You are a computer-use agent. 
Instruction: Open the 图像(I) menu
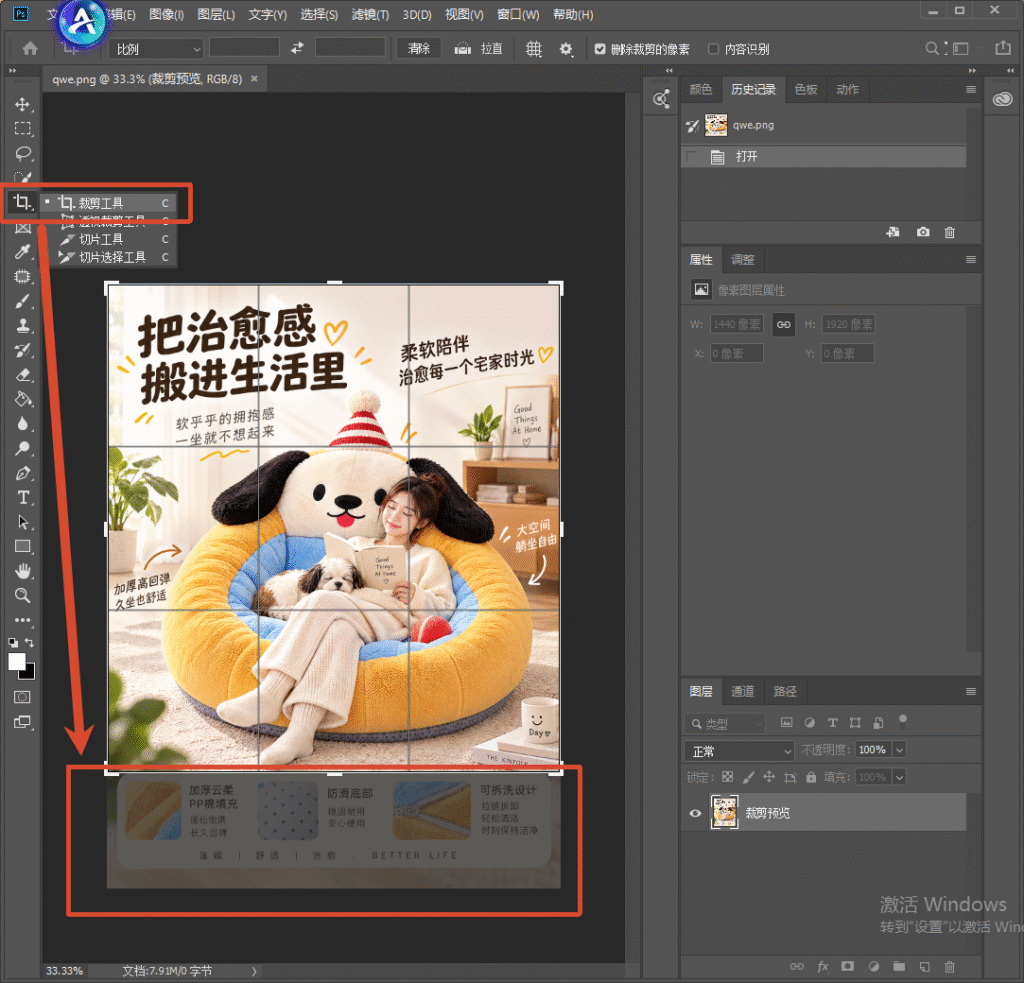click(166, 14)
